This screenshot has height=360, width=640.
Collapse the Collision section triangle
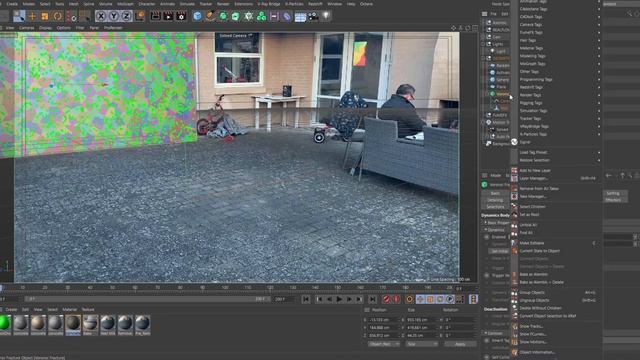tap(486, 333)
